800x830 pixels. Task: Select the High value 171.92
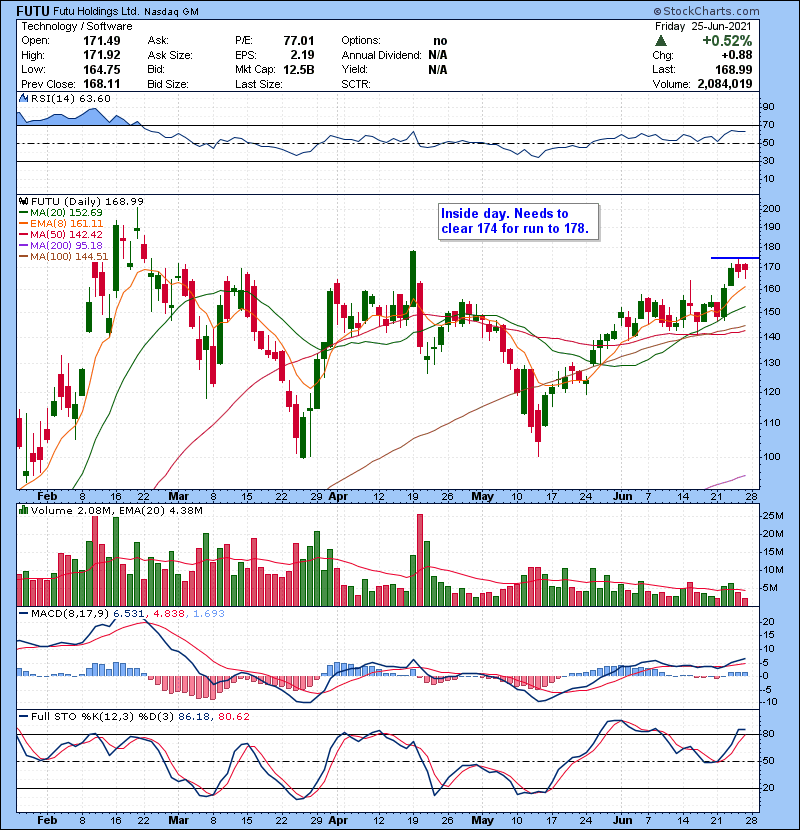(102, 55)
